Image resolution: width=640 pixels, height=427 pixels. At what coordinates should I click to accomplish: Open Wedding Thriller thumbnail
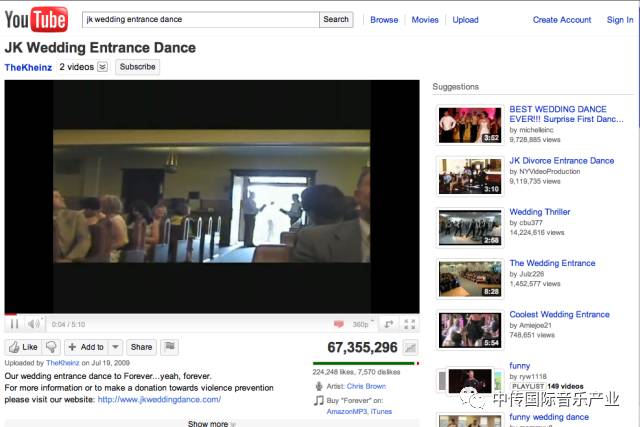[470, 228]
